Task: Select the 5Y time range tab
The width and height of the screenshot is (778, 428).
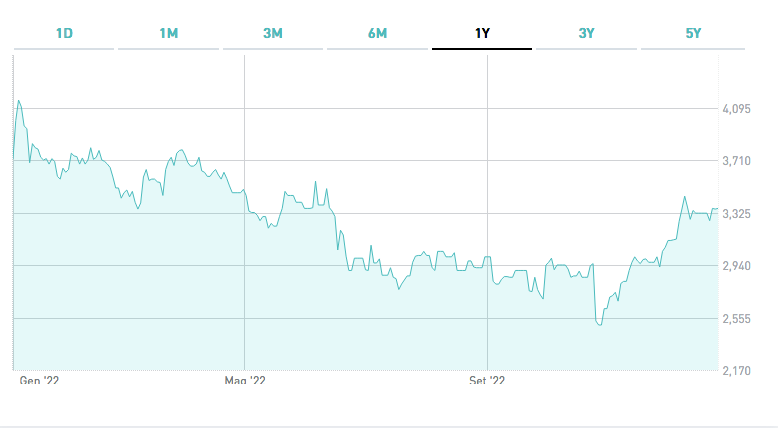Action: [693, 33]
